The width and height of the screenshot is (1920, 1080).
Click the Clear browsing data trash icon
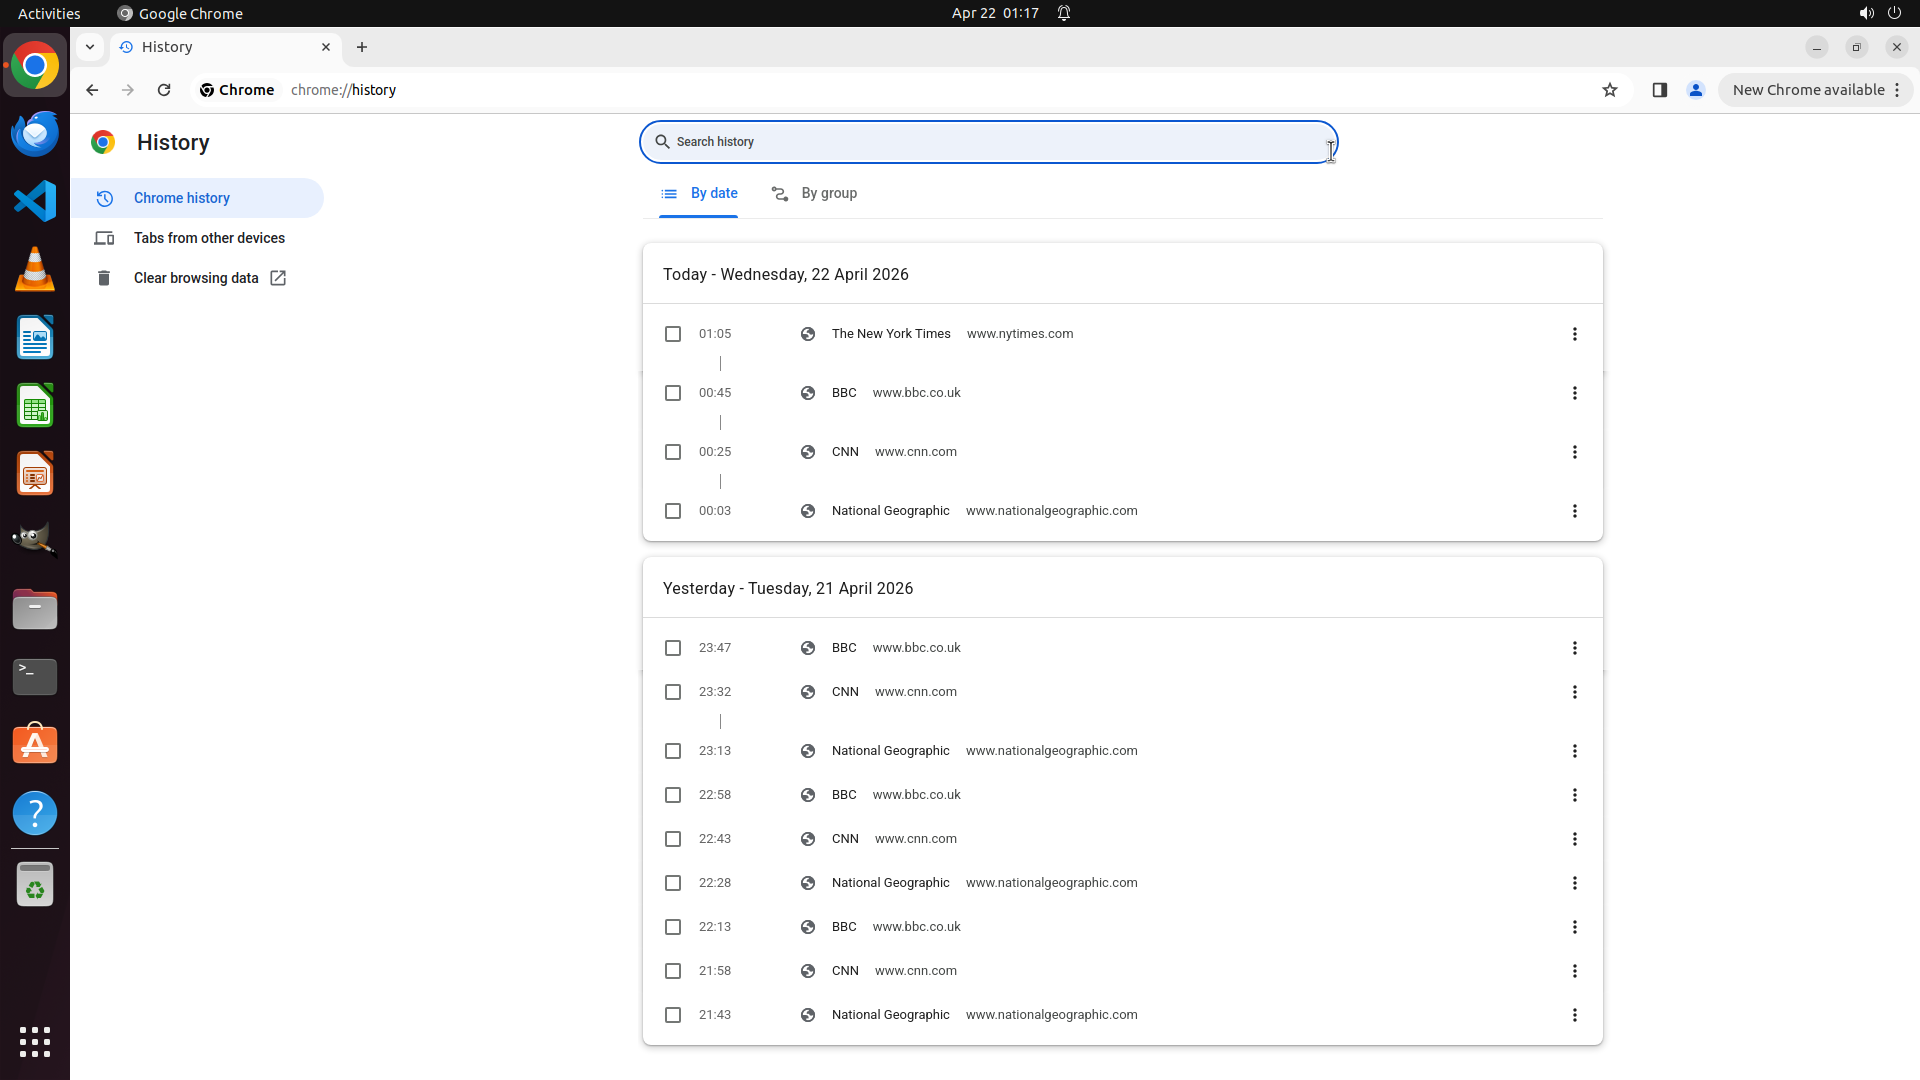(x=104, y=278)
